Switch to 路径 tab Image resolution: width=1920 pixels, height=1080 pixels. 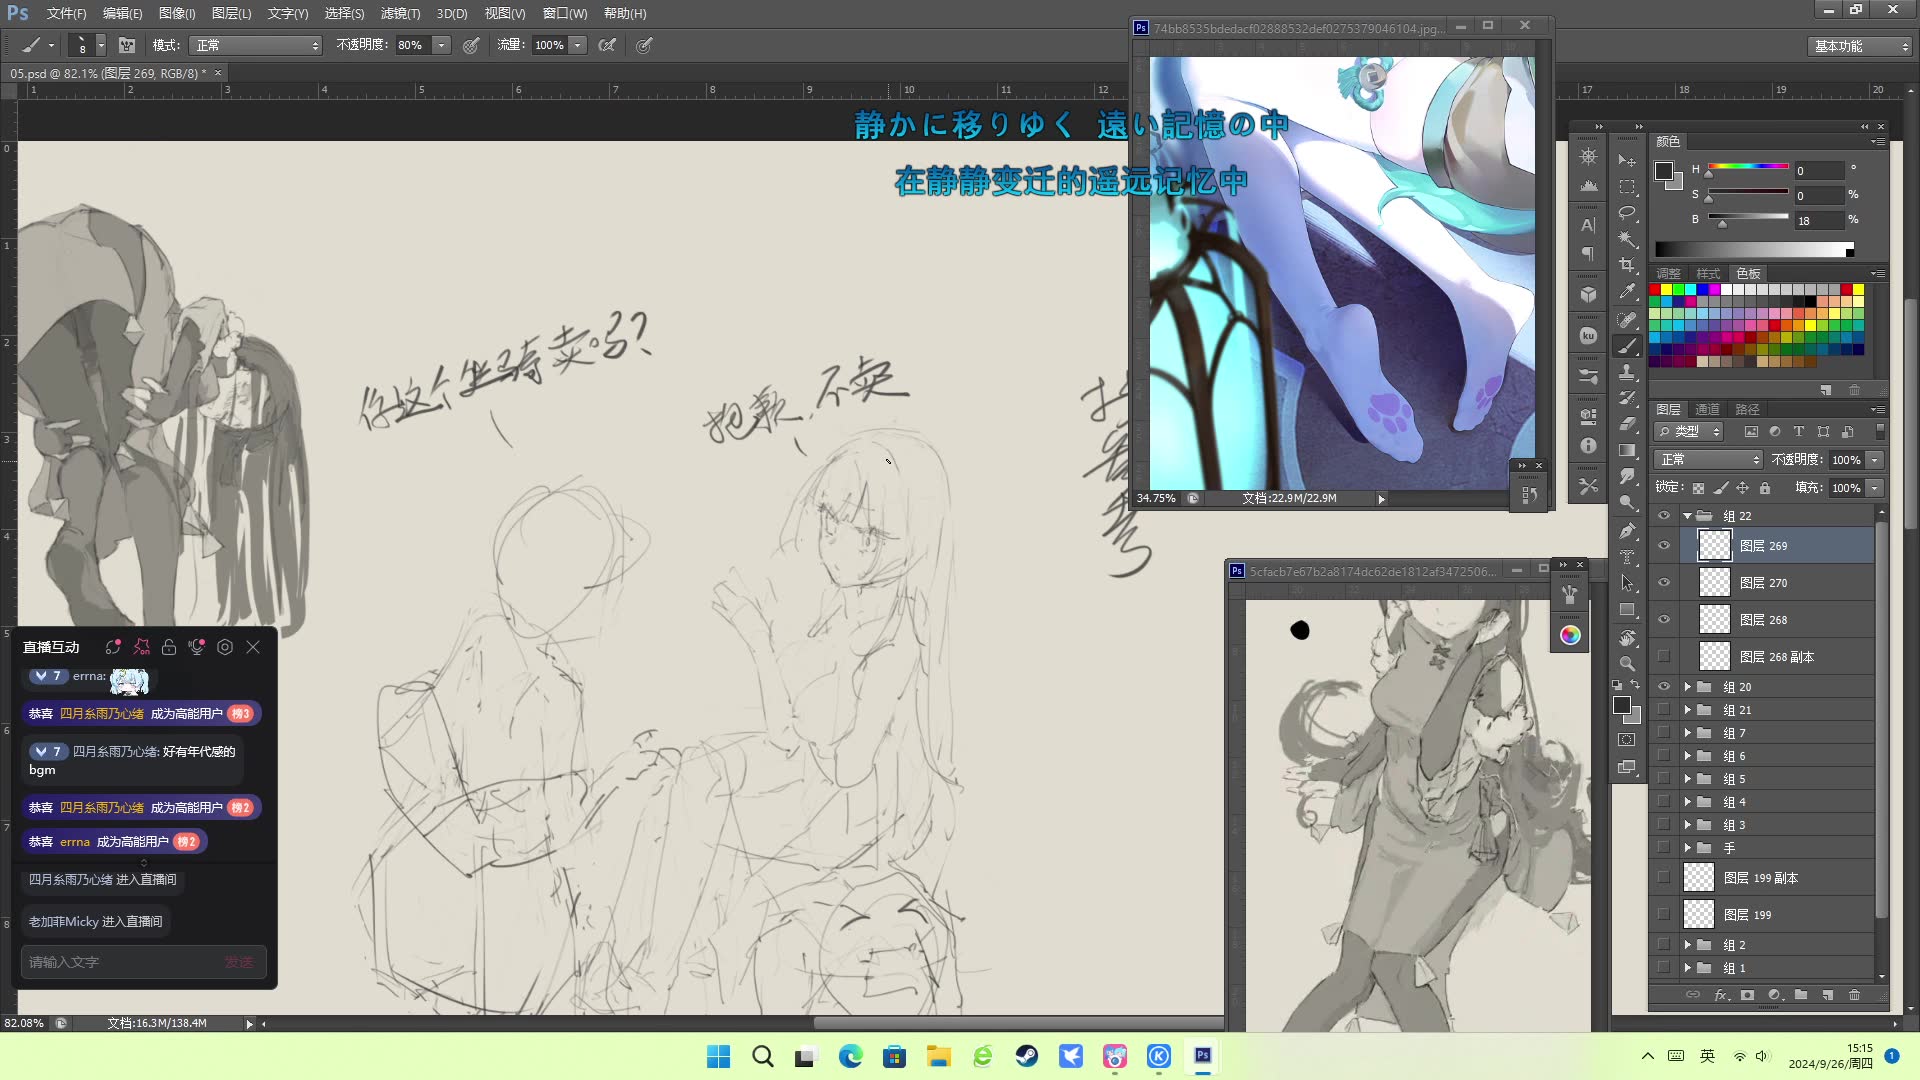[x=1747, y=409]
